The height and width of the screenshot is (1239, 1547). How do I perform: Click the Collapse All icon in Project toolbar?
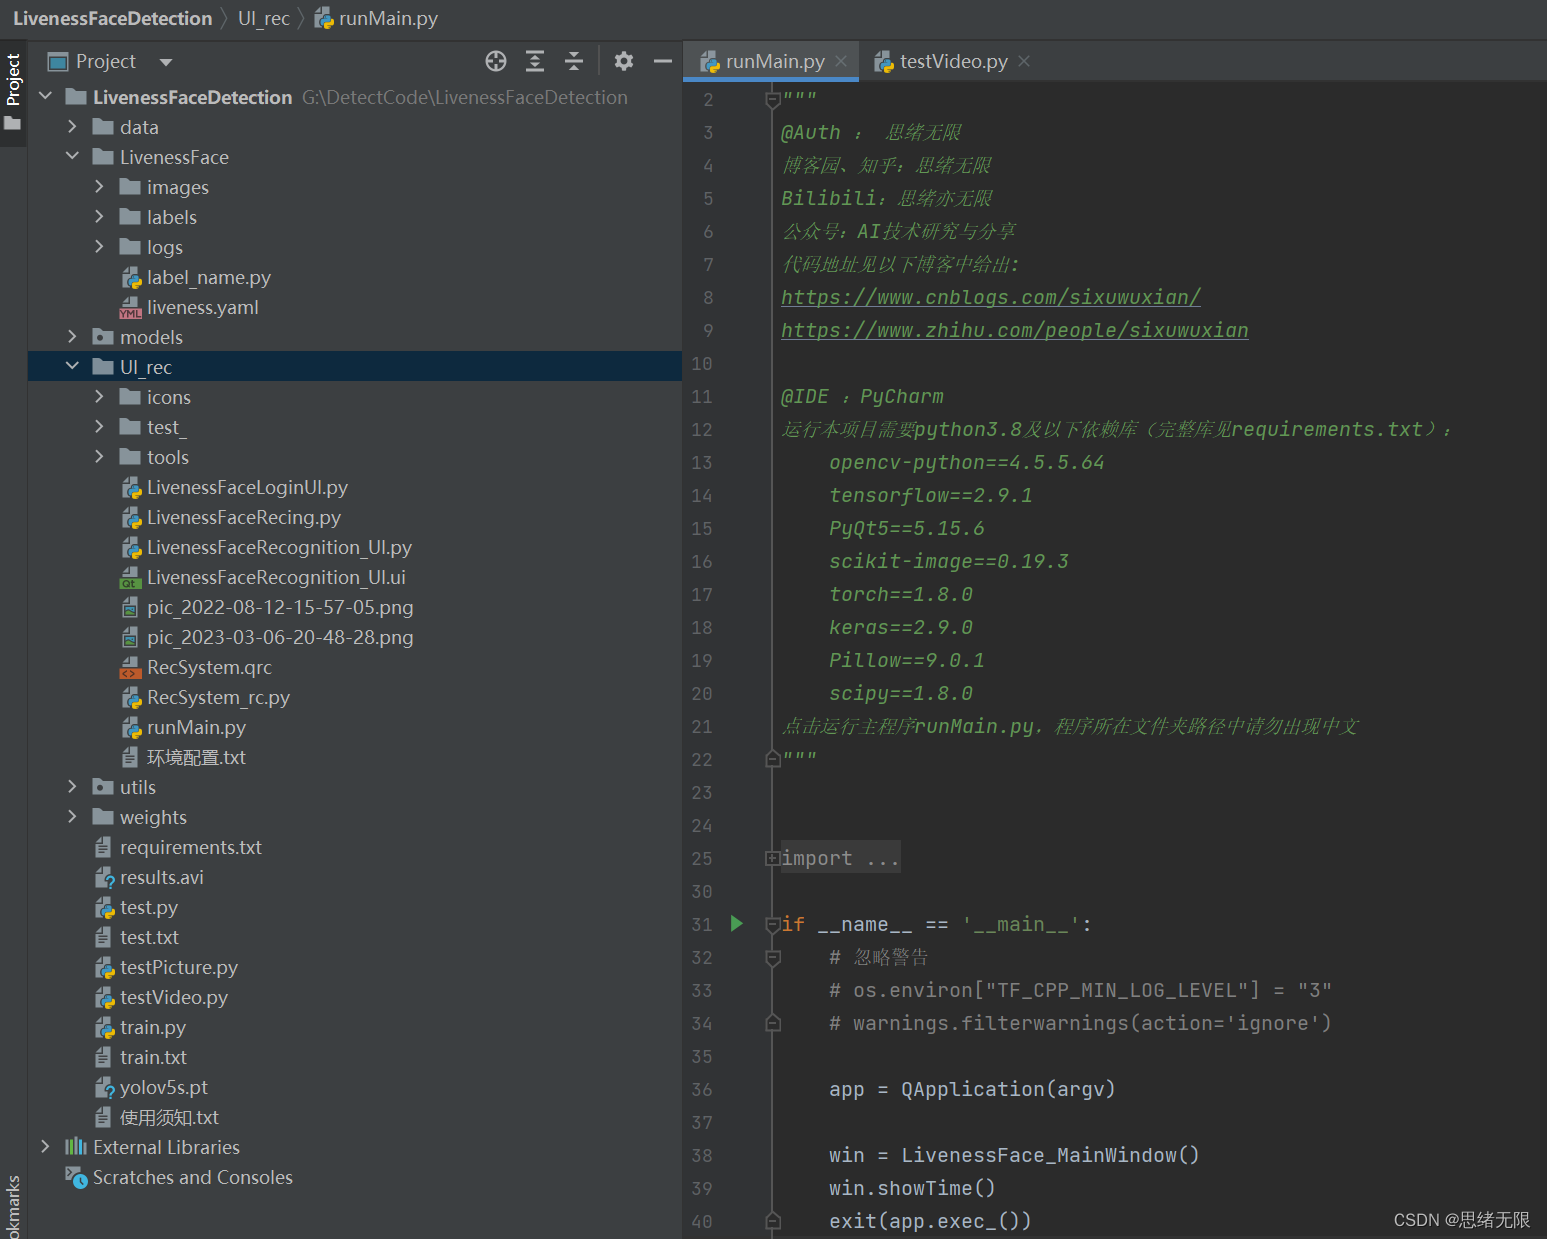pos(574,61)
